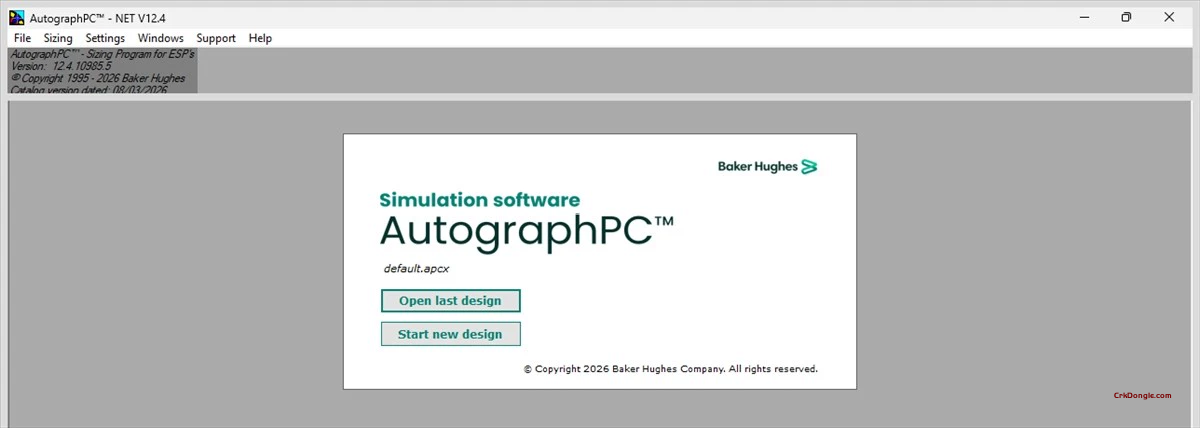Restore down the AutographPC window

click(x=1126, y=16)
